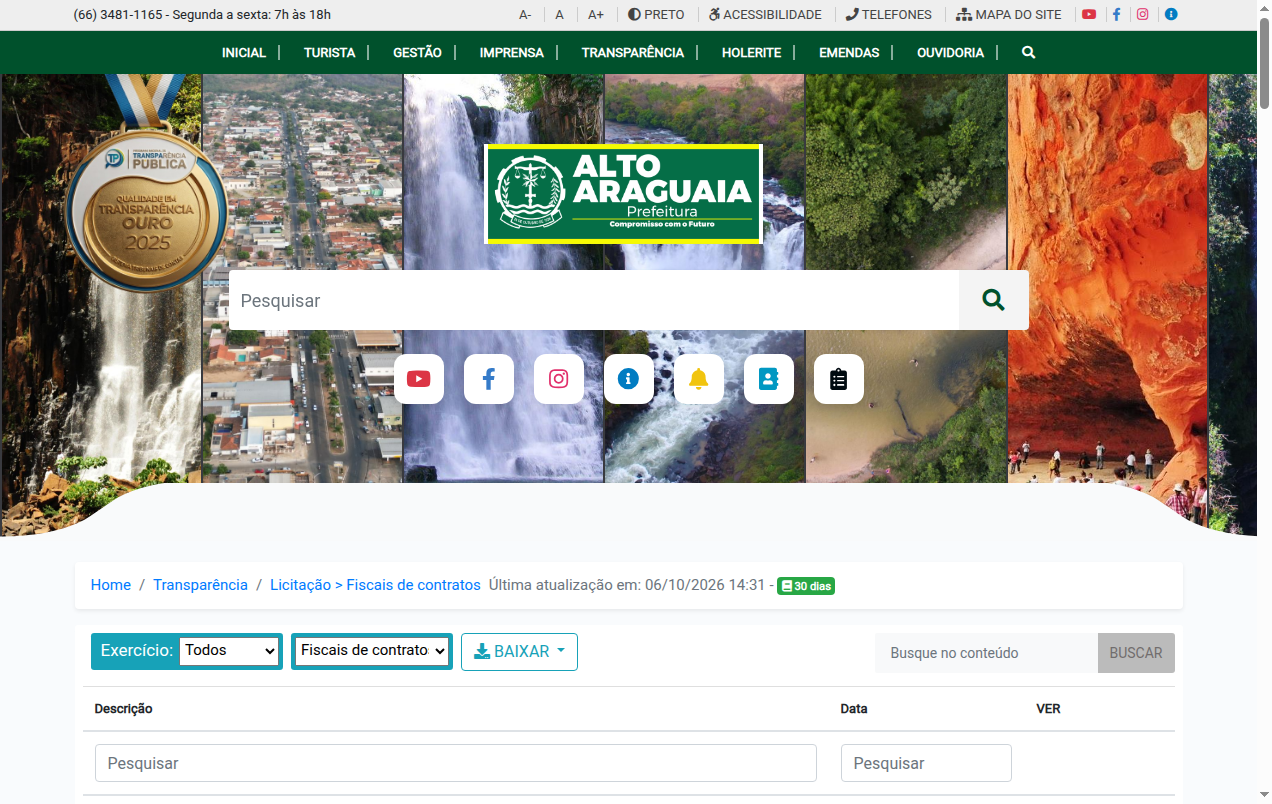1272x804 pixels.
Task: Click the BUSCAR button
Action: tap(1136, 653)
